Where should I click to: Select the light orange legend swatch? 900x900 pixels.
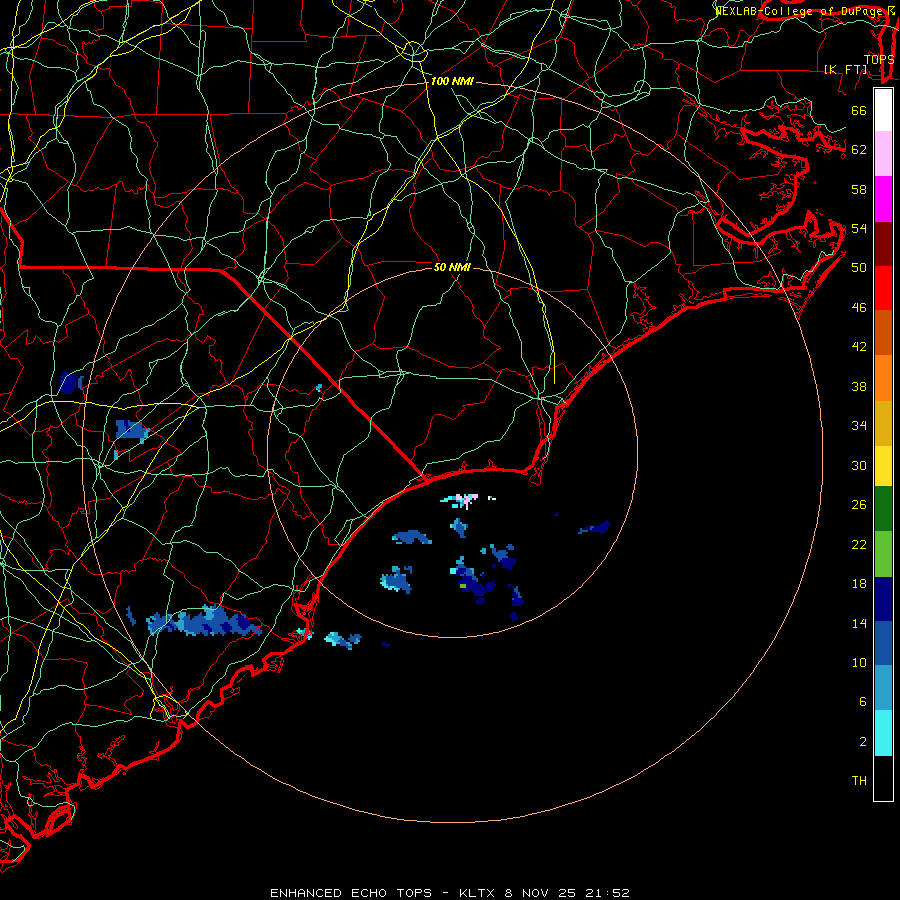883,378
